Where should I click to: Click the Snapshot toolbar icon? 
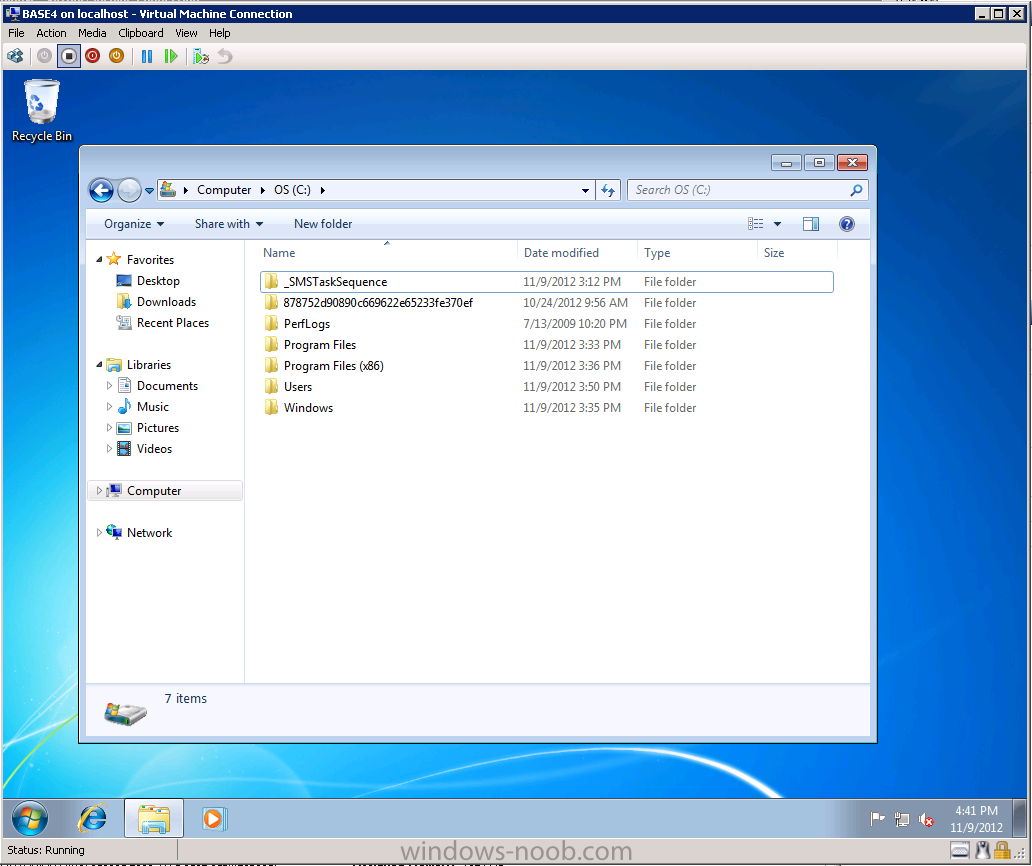[x=201, y=57]
